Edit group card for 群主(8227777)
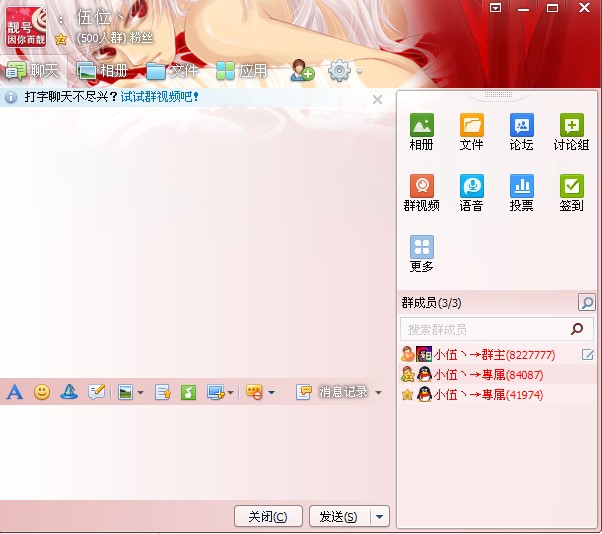Screen dimensions: 602x534 [587, 354]
